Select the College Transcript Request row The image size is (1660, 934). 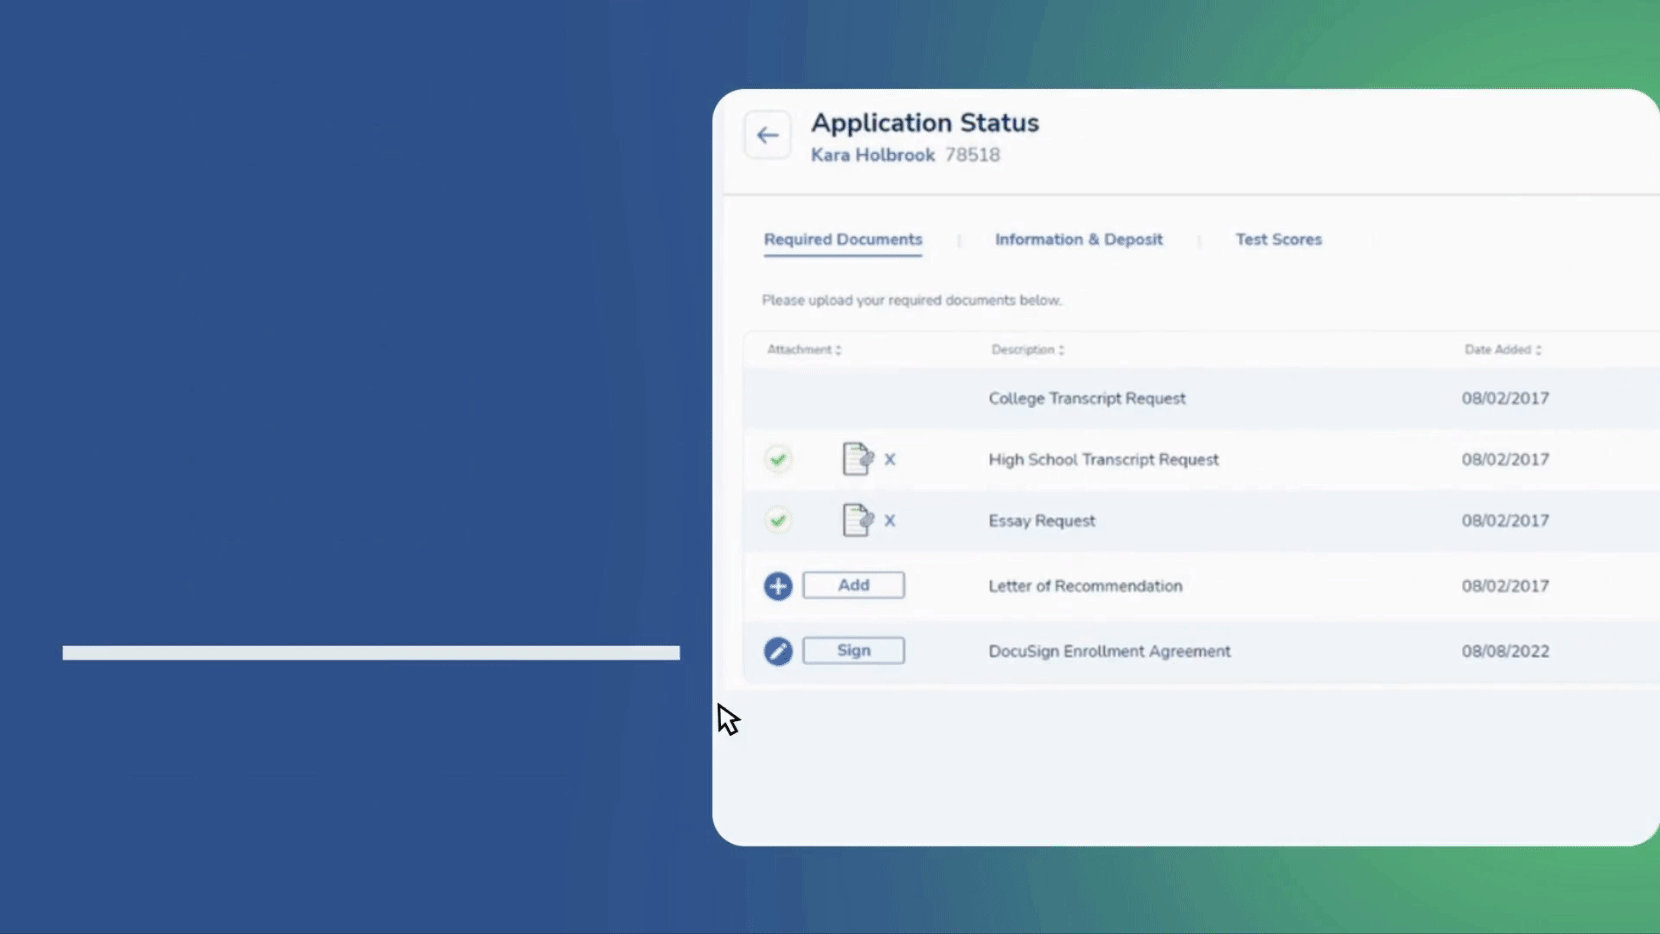click(1087, 398)
